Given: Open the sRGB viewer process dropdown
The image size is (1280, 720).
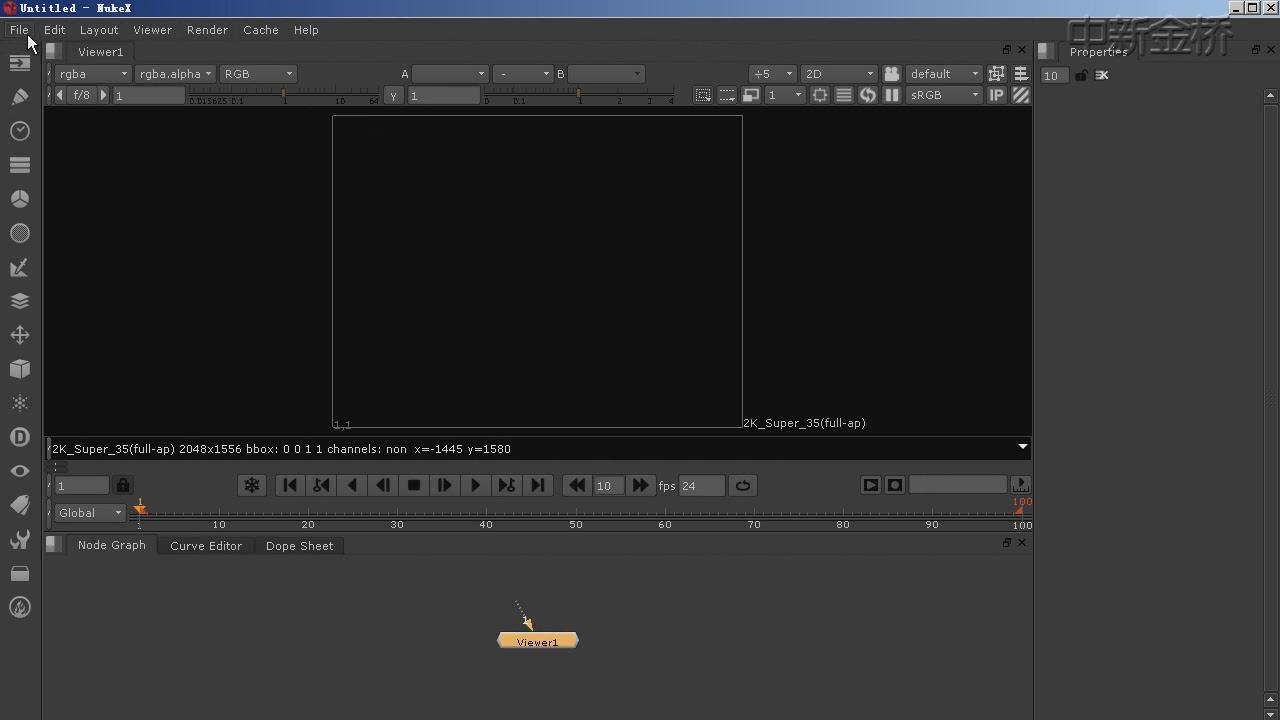Looking at the screenshot, I should (945, 95).
